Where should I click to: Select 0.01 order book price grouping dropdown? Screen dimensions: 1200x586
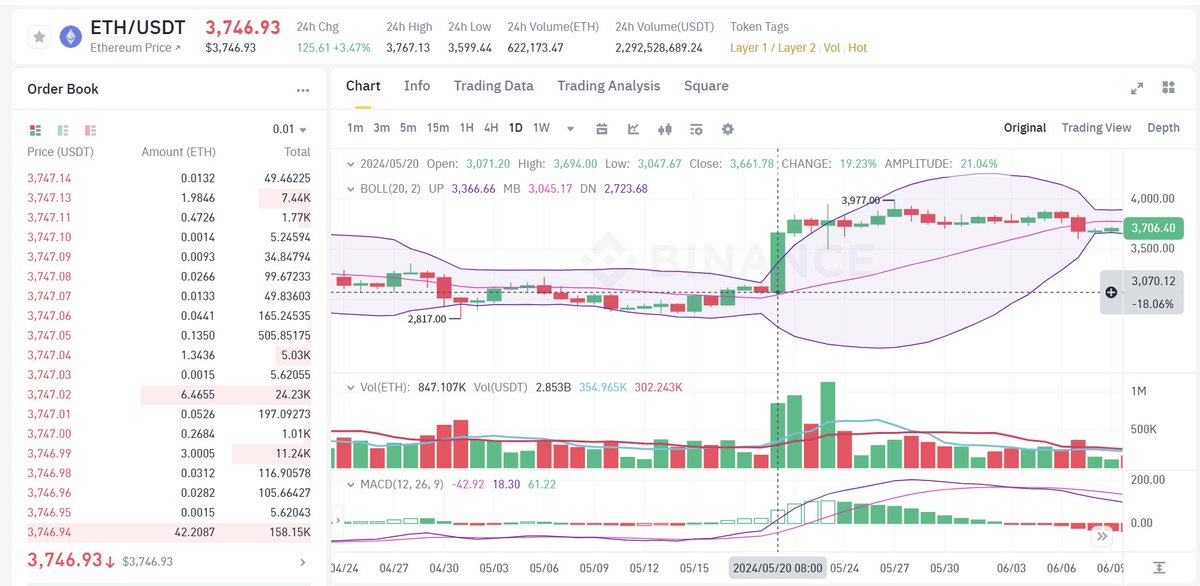(x=290, y=129)
